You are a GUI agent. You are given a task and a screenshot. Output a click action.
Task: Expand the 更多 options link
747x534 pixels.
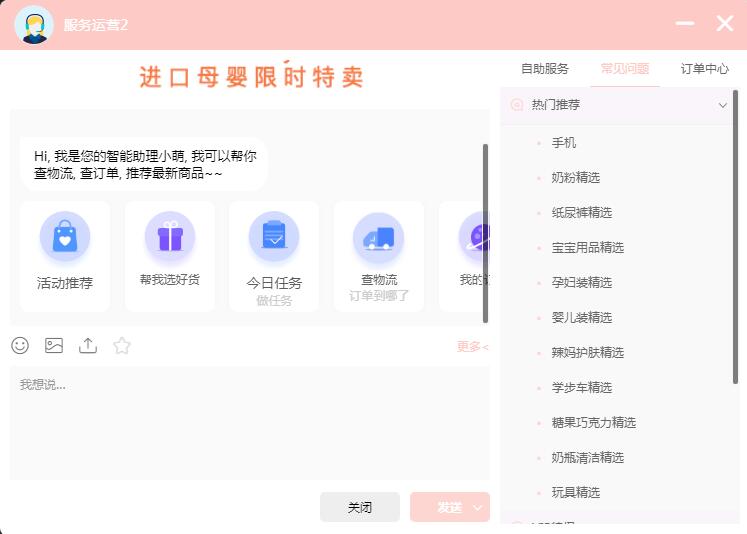[472, 346]
